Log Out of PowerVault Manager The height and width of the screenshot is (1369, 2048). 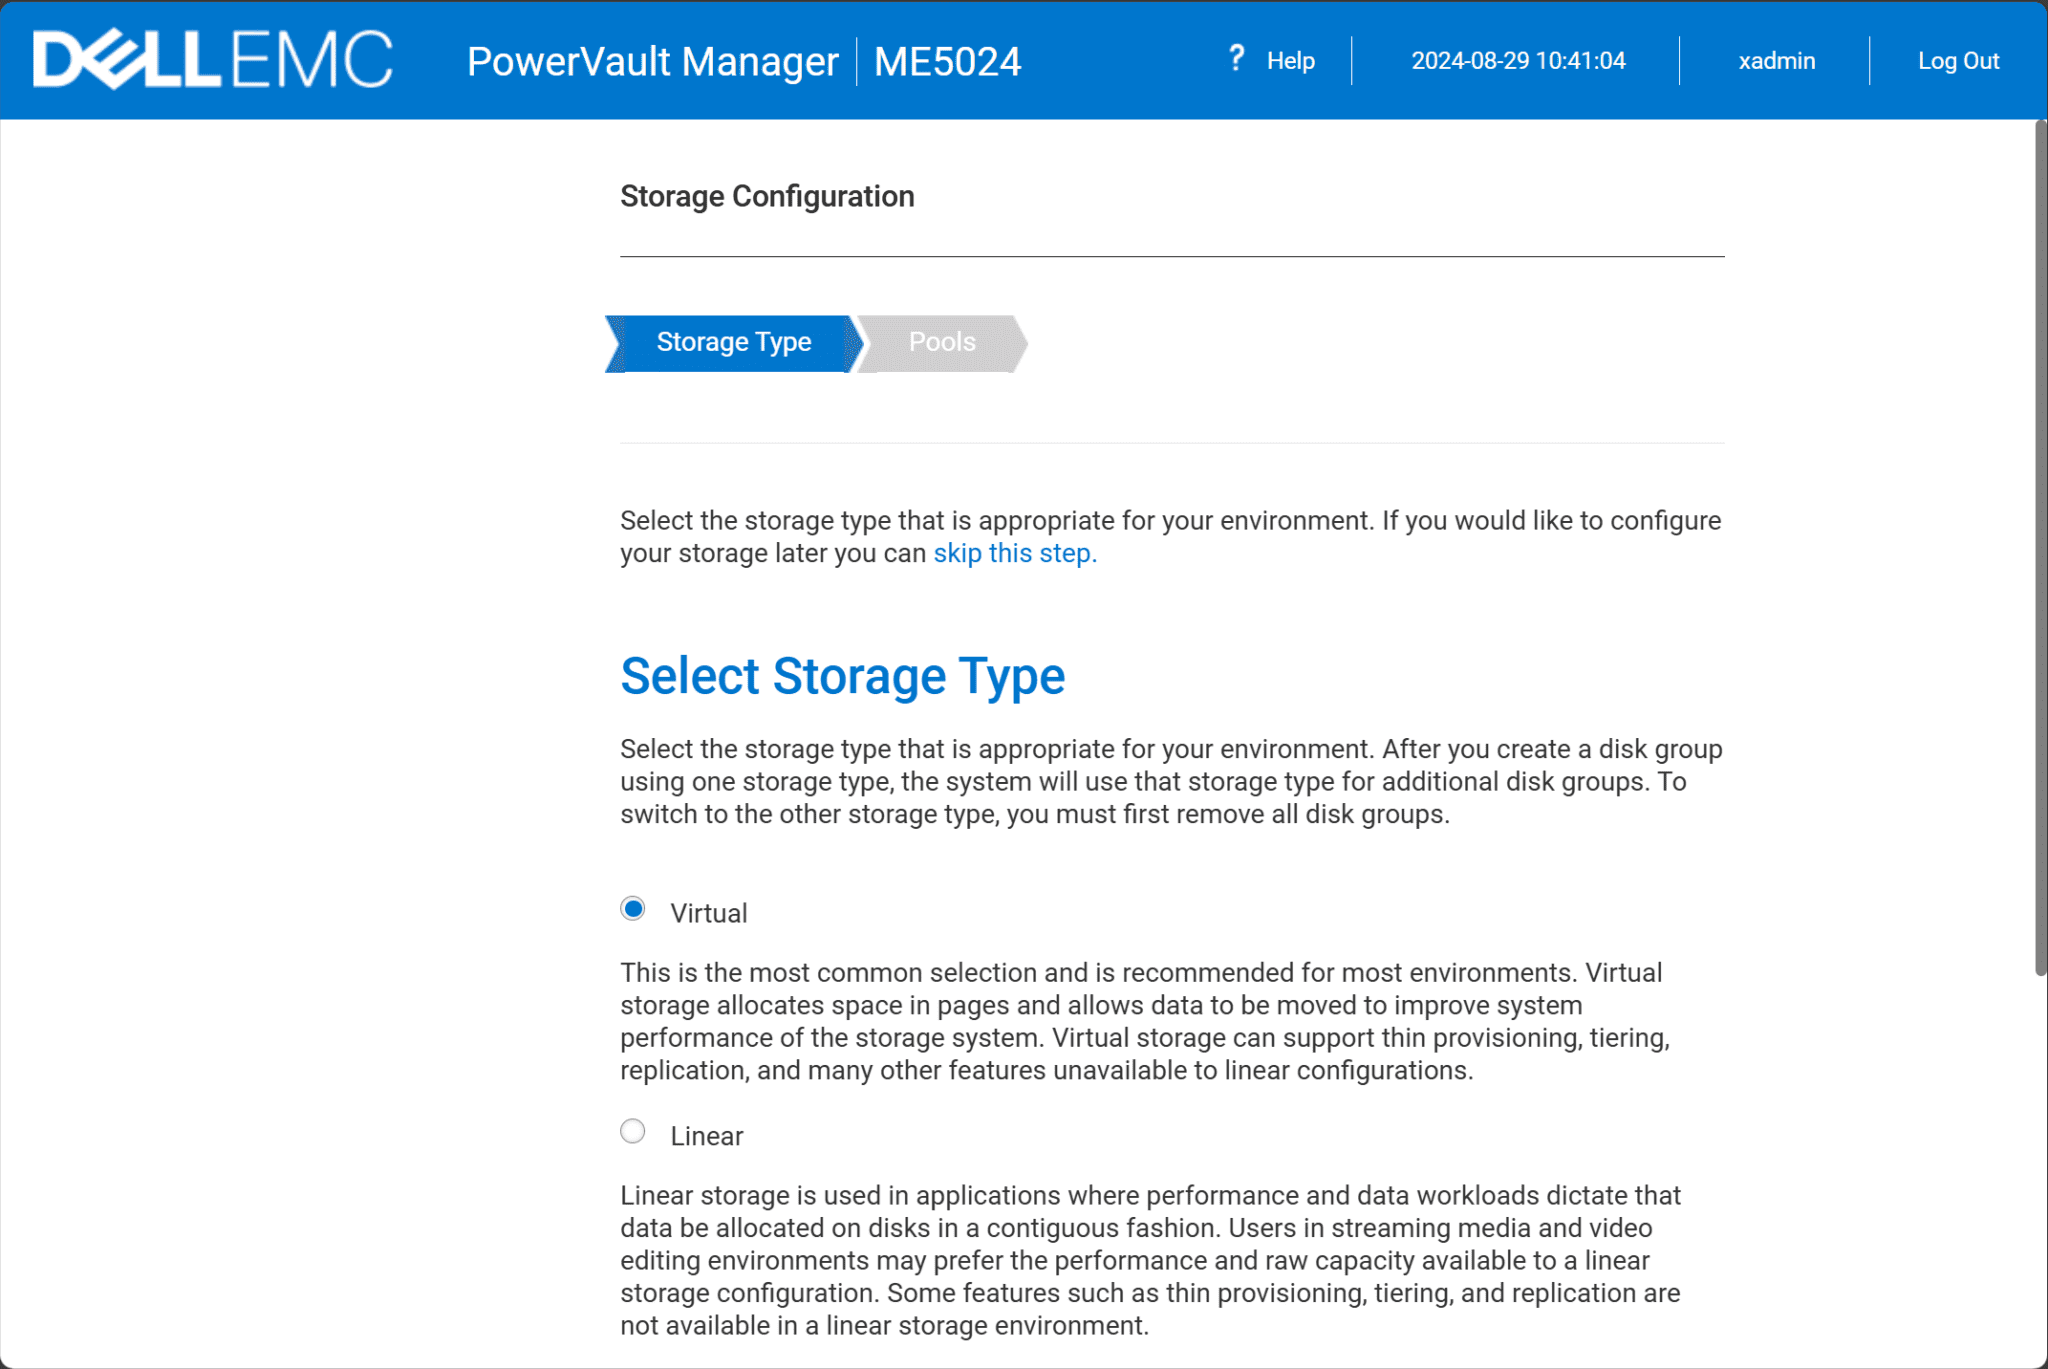1958,61
